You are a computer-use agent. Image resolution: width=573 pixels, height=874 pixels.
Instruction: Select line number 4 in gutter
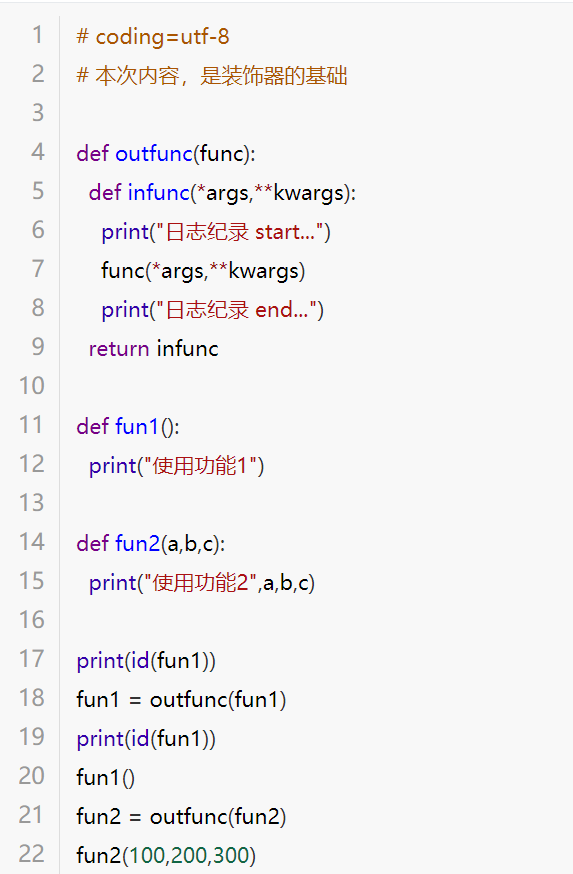click(37, 152)
